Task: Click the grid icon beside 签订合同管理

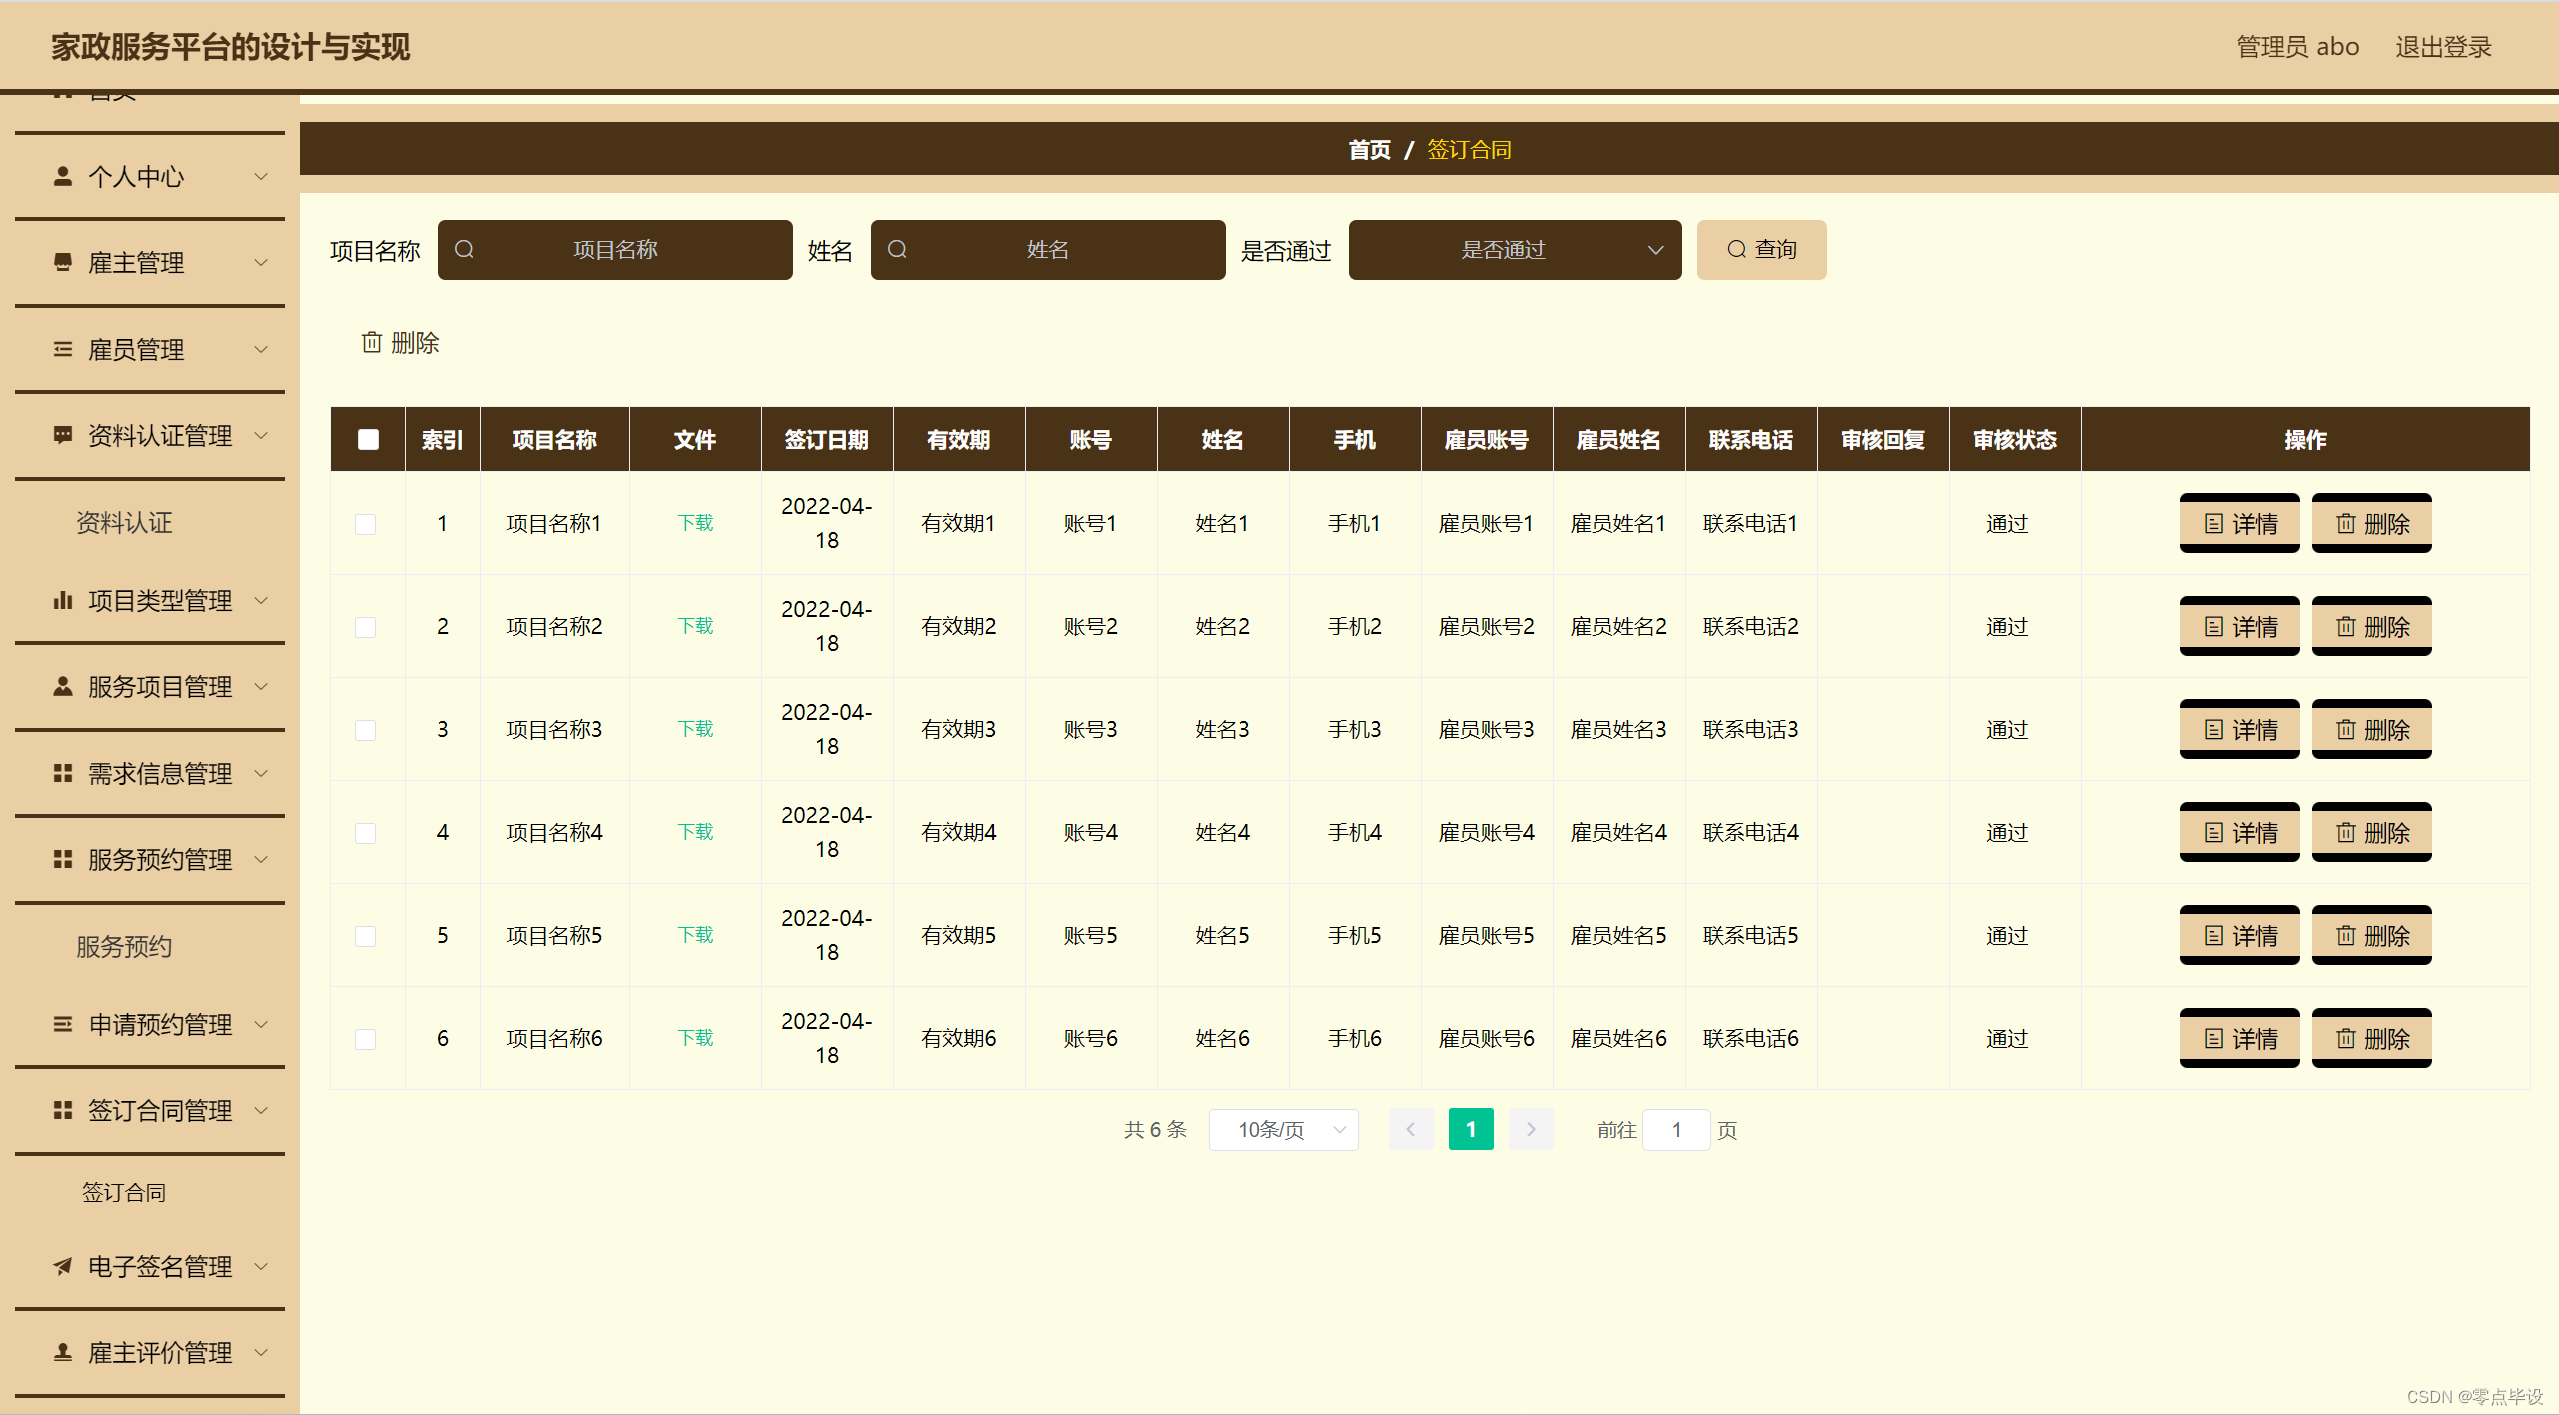Action: pyautogui.click(x=63, y=1110)
